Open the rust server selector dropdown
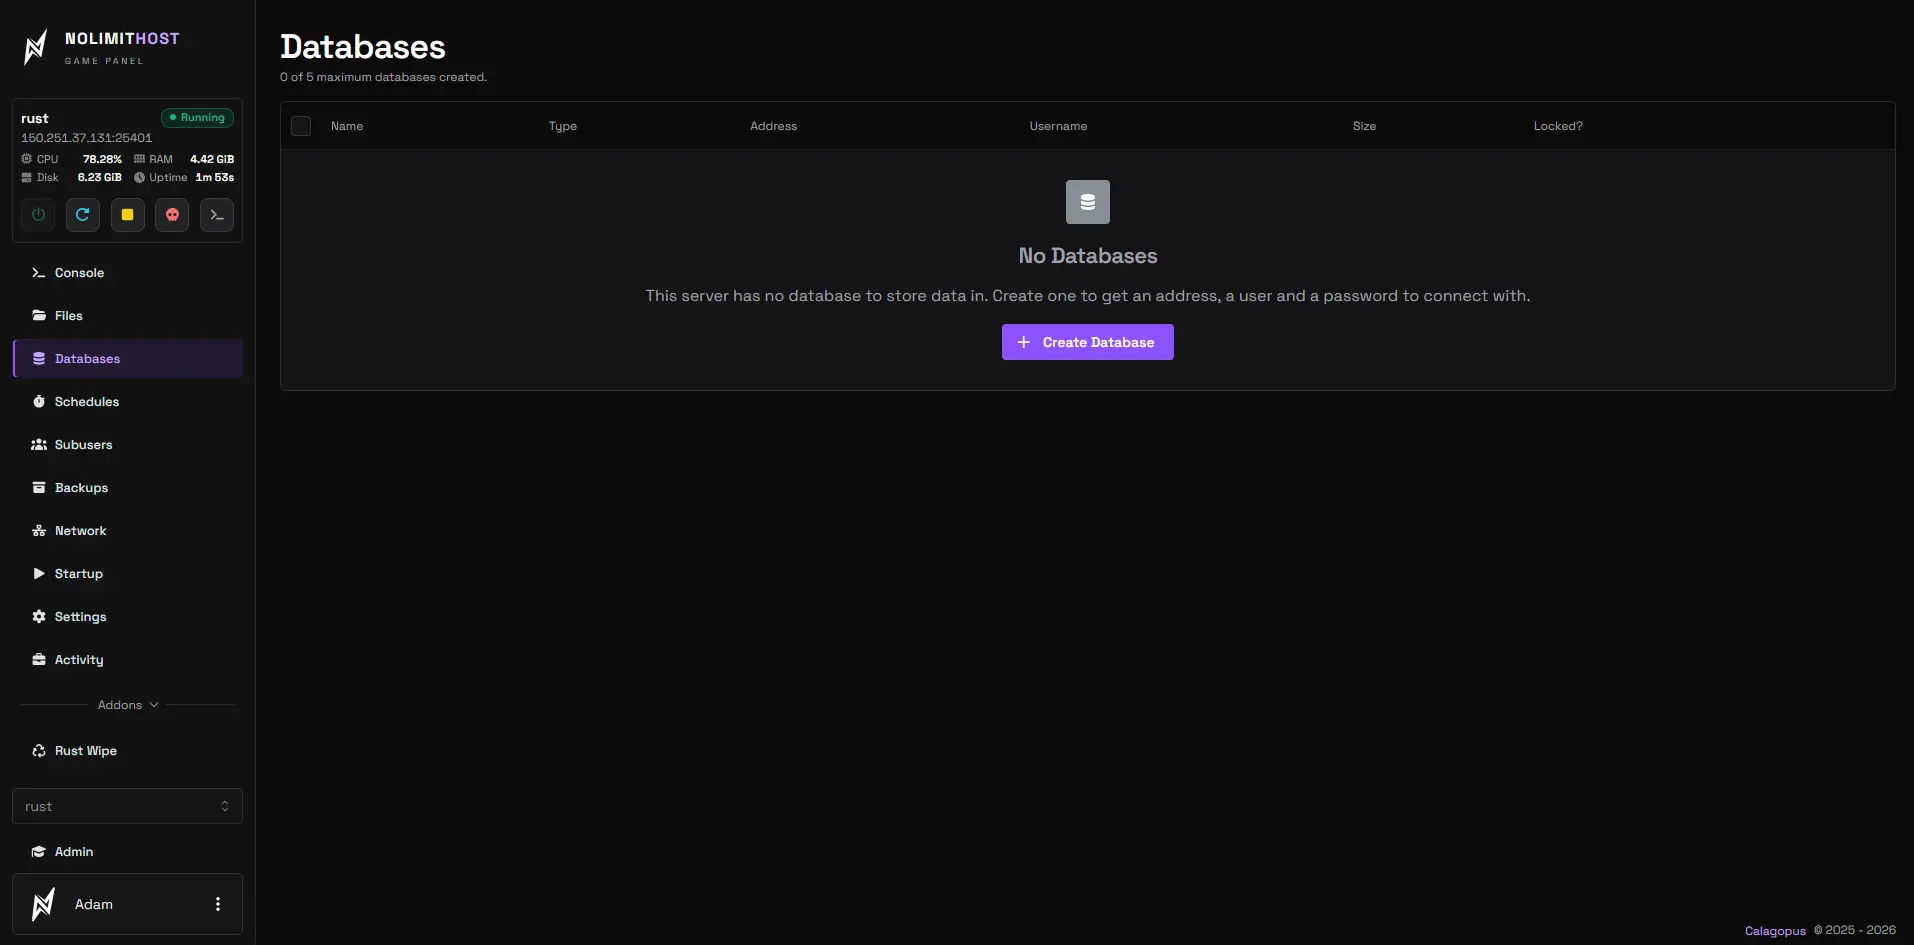The image size is (1914, 945). (x=127, y=806)
